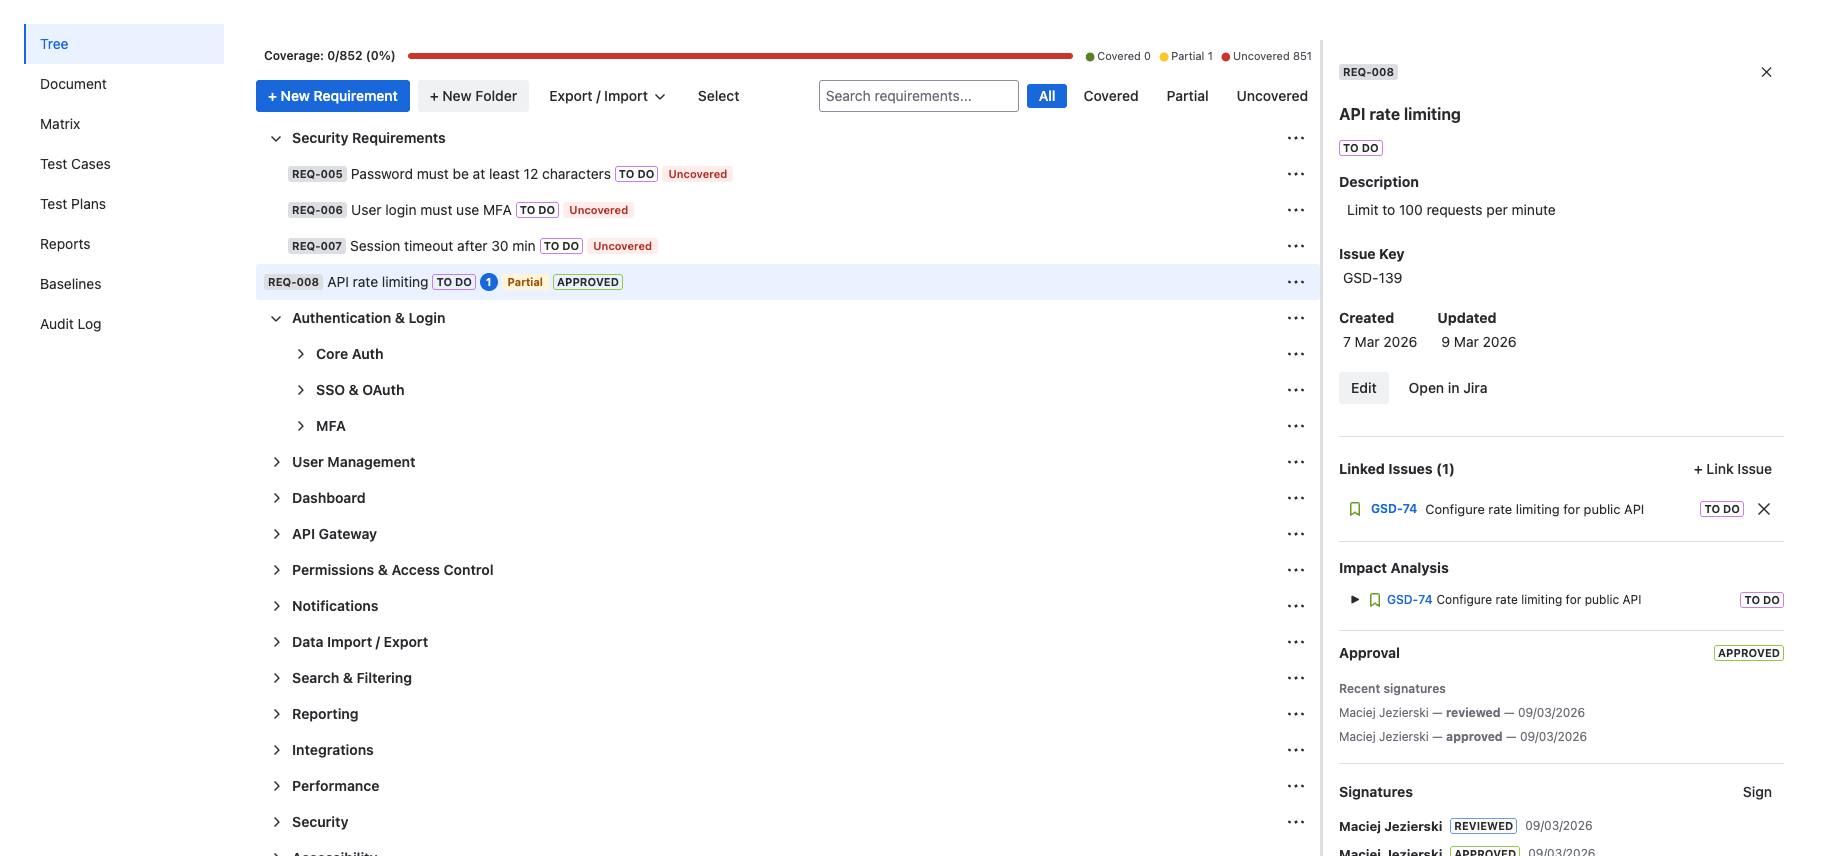Open the Export / Import dropdown

pyautogui.click(x=607, y=96)
